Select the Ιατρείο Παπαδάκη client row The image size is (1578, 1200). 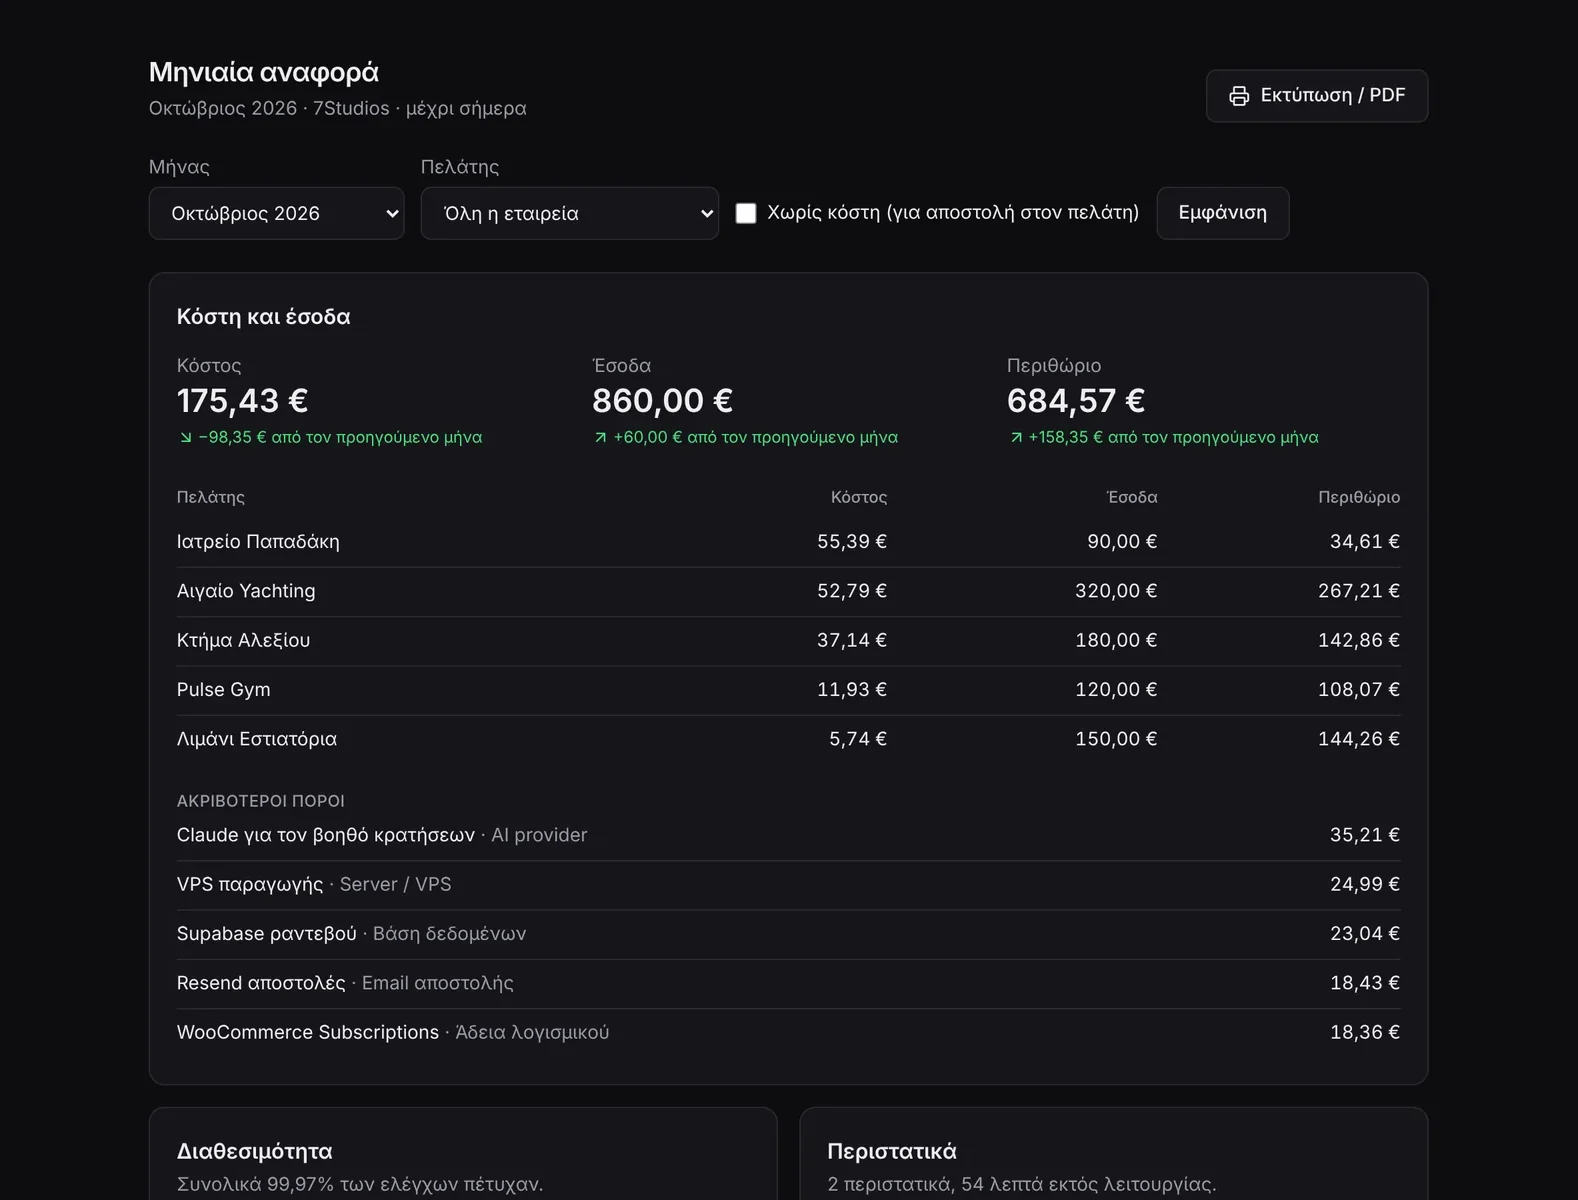788,542
